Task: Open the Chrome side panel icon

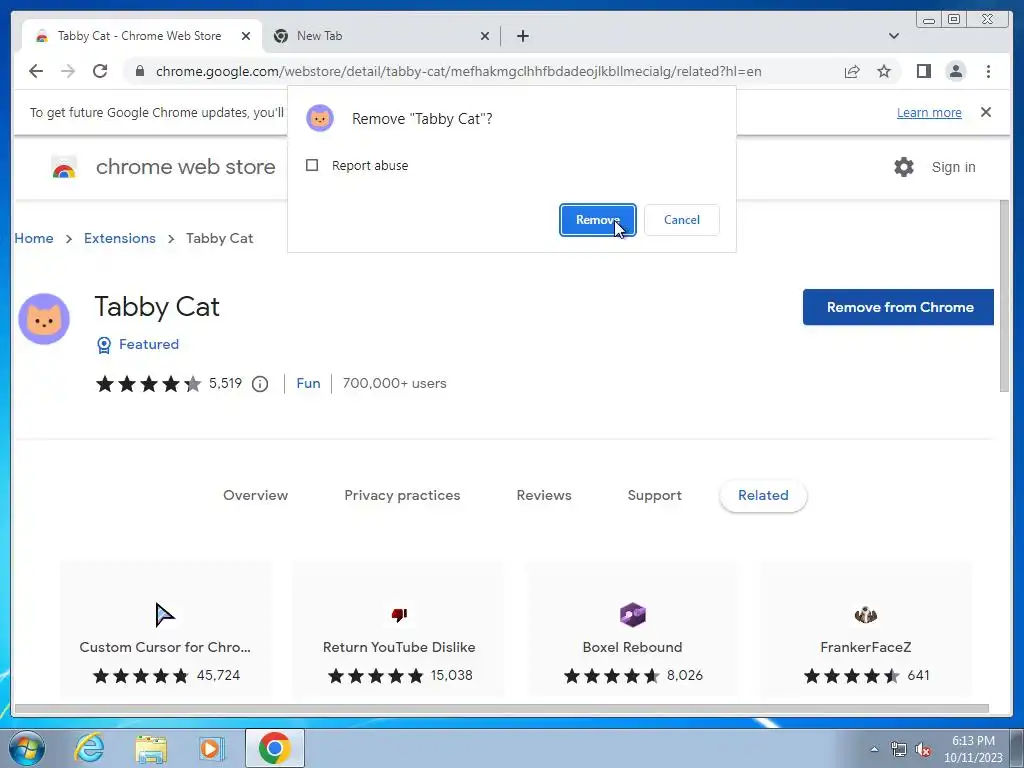Action: (923, 71)
